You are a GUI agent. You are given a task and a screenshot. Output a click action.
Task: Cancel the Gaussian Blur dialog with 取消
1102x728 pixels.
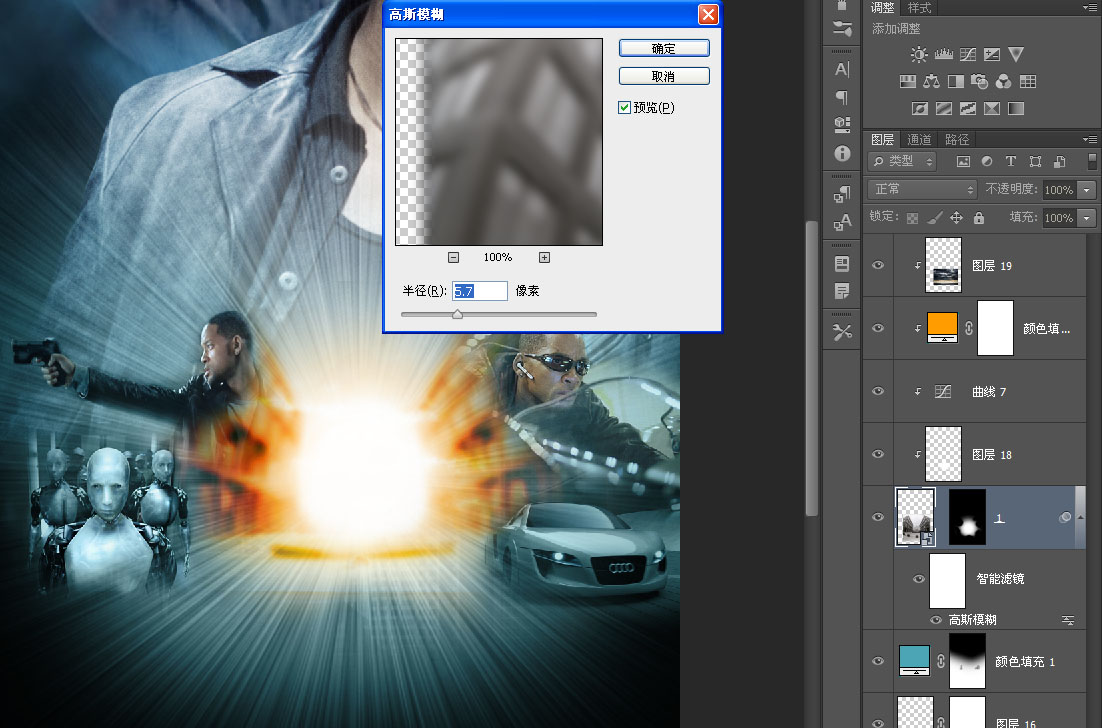(x=664, y=76)
